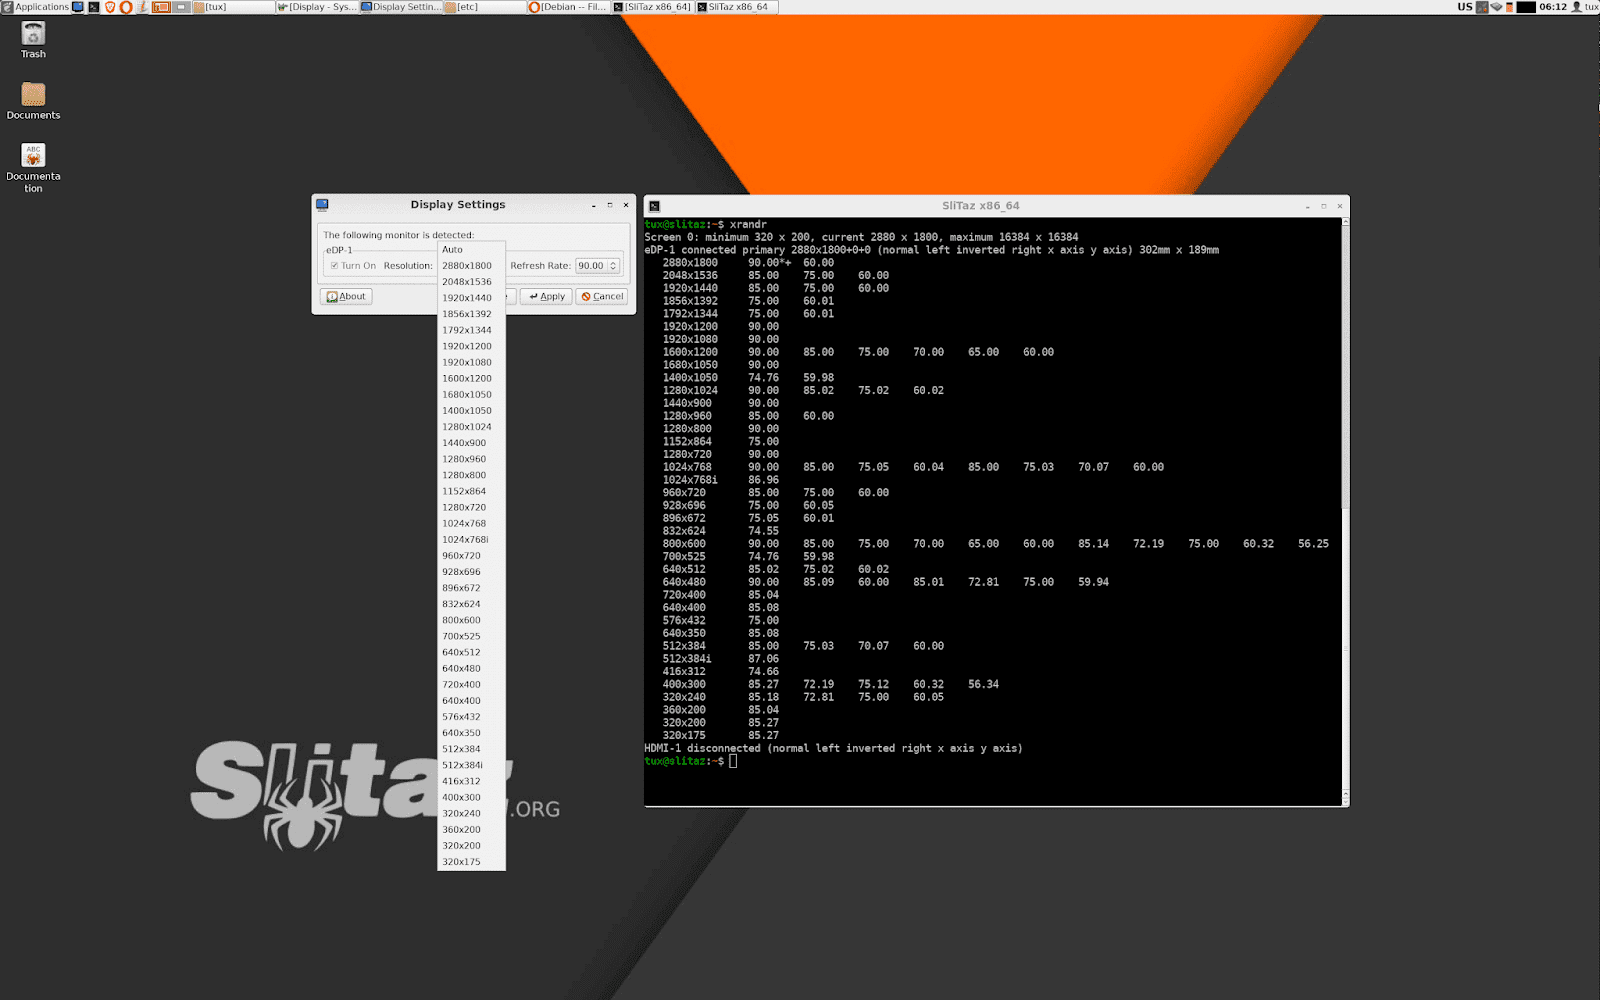1600x1000 pixels.
Task: Click the 06:12 panel clock
Action: (x=1553, y=7)
